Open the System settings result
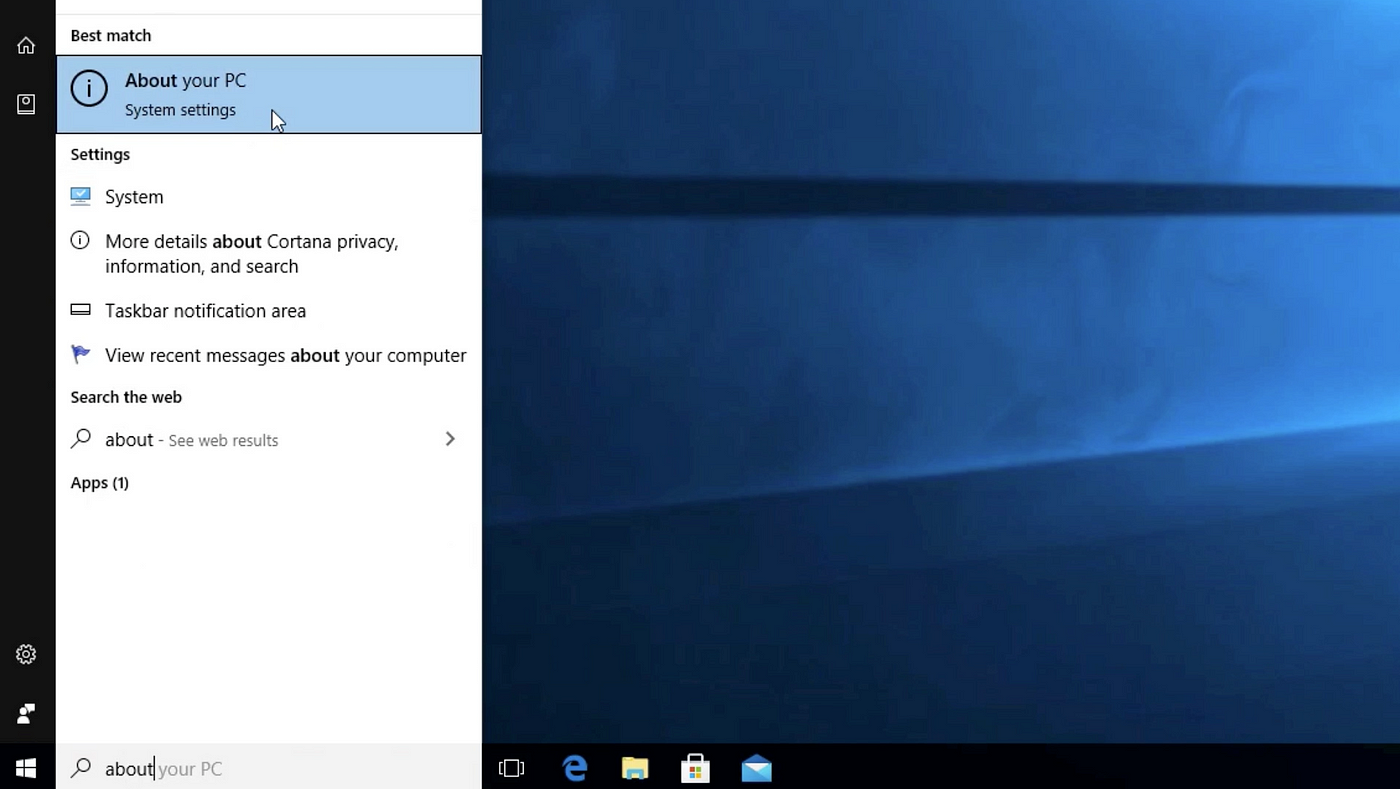 tap(269, 197)
